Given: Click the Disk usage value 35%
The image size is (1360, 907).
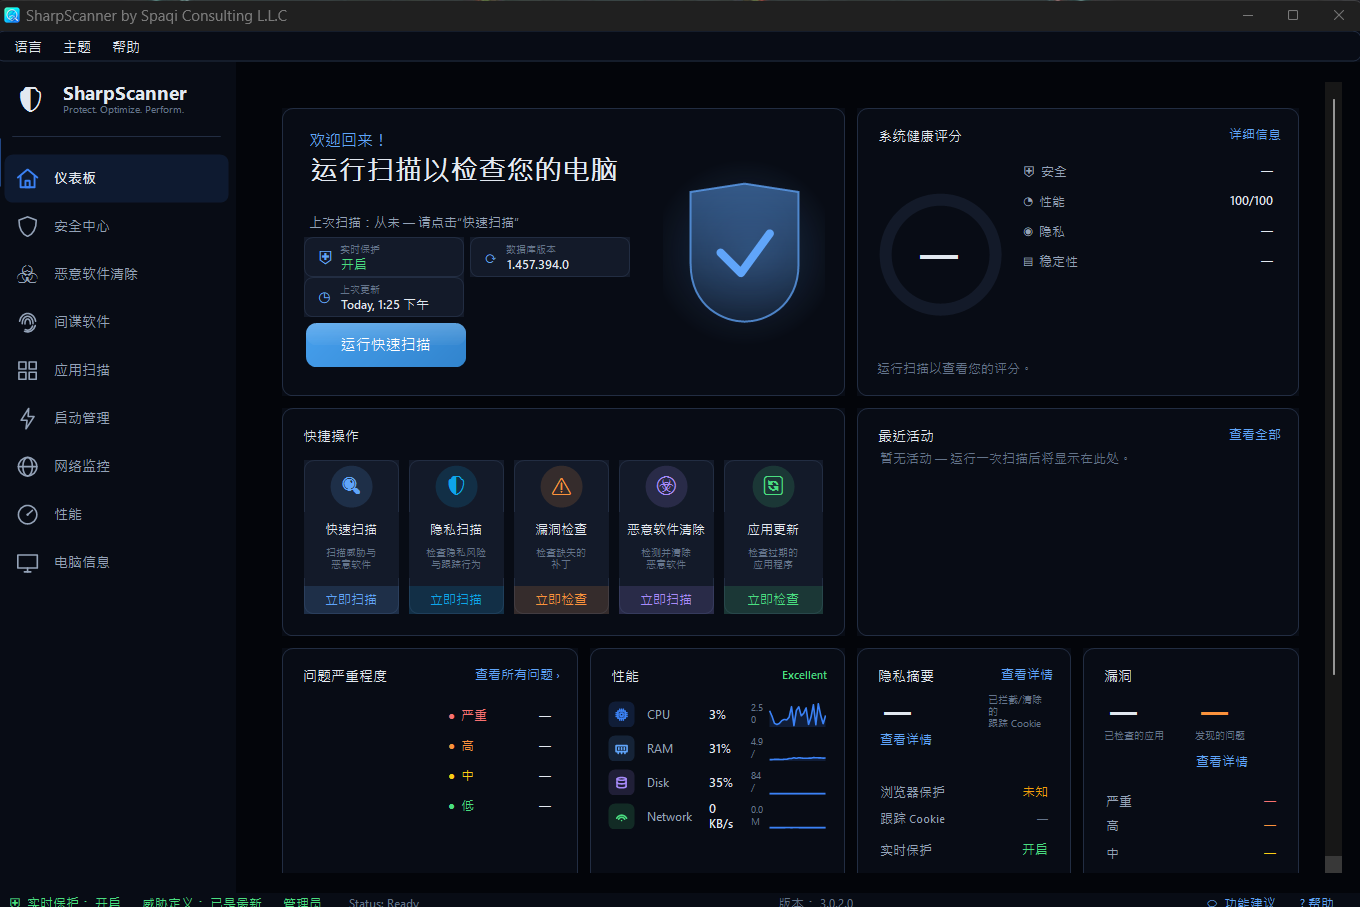Looking at the screenshot, I should coord(721,783).
